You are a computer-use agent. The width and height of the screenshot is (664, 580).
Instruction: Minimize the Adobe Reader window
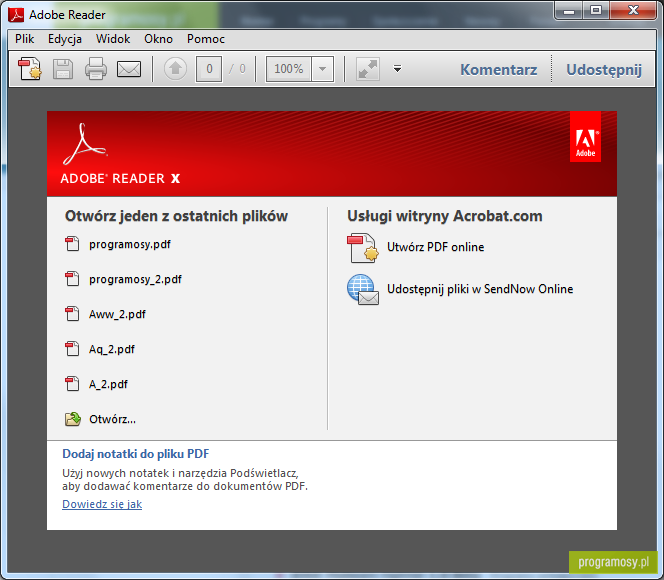[x=569, y=11]
